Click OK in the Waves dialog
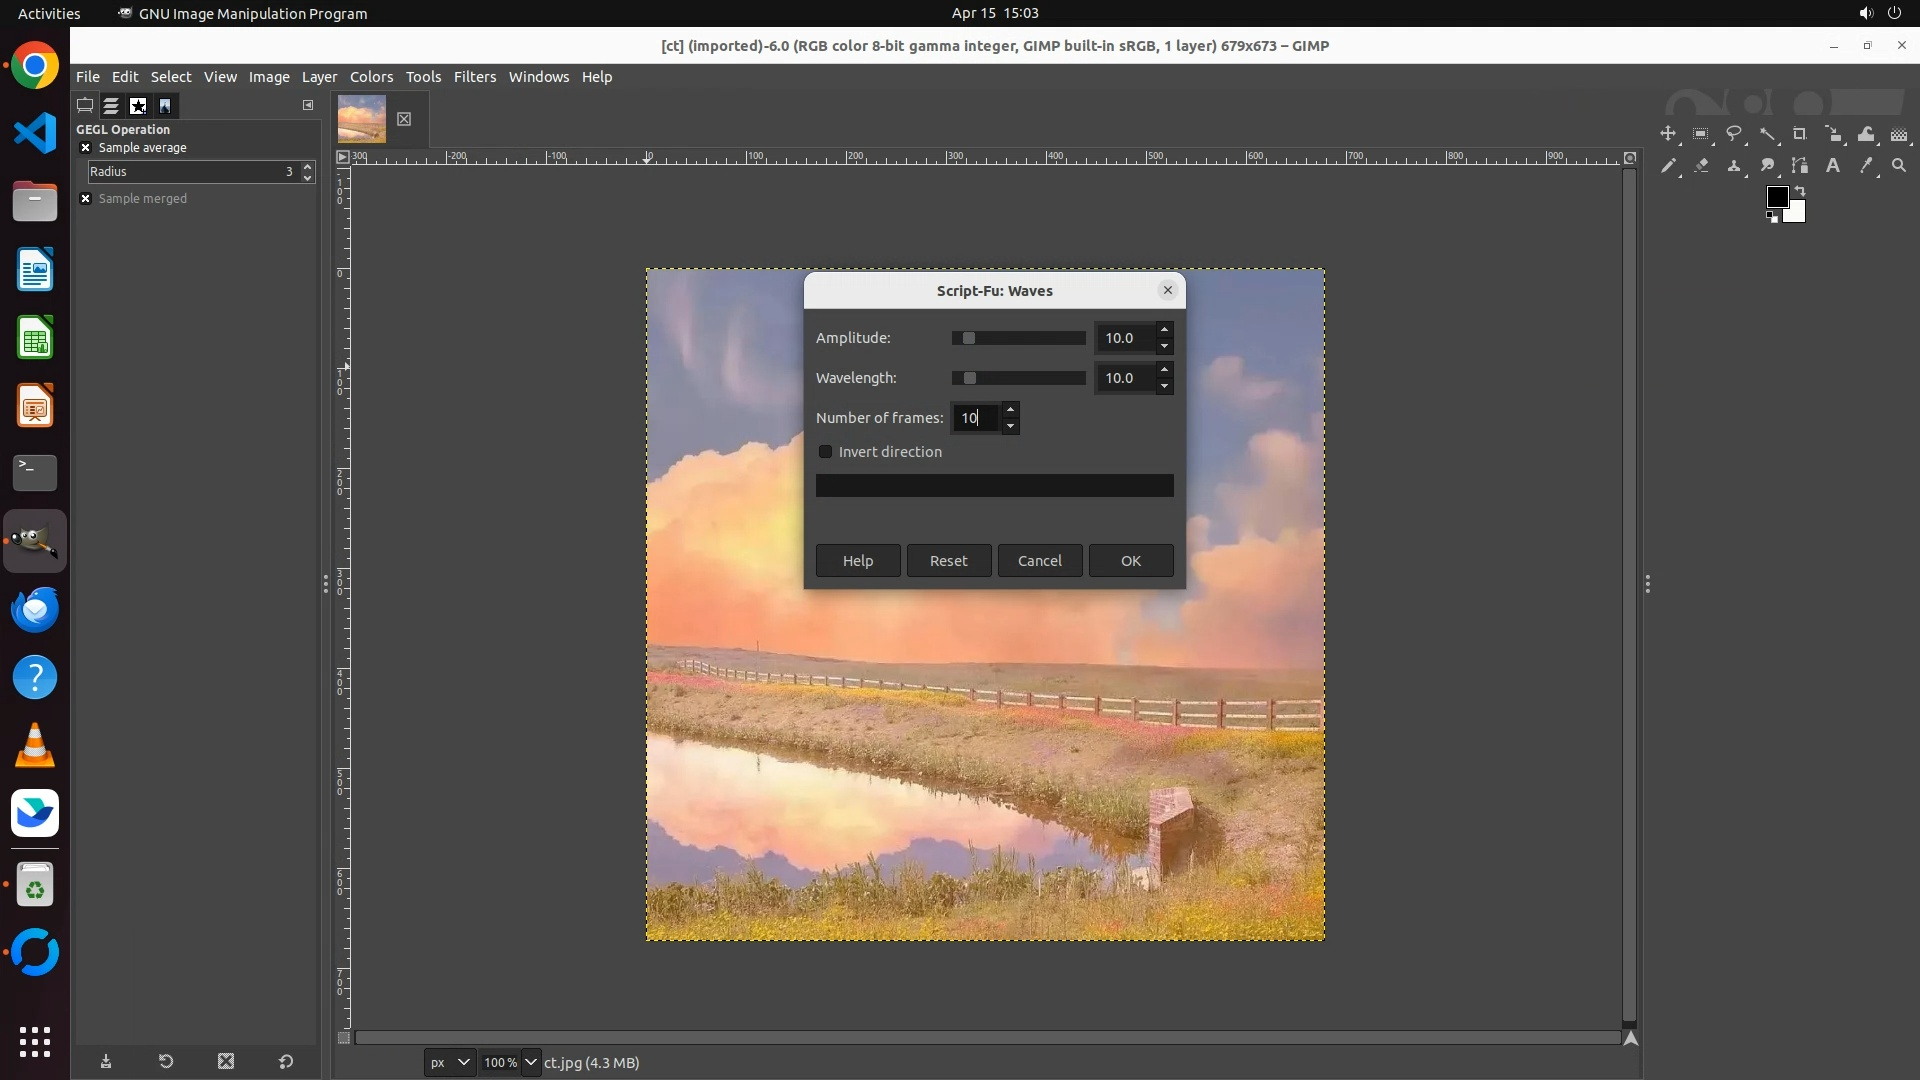Screen dimensions: 1920x1080 (1130, 561)
